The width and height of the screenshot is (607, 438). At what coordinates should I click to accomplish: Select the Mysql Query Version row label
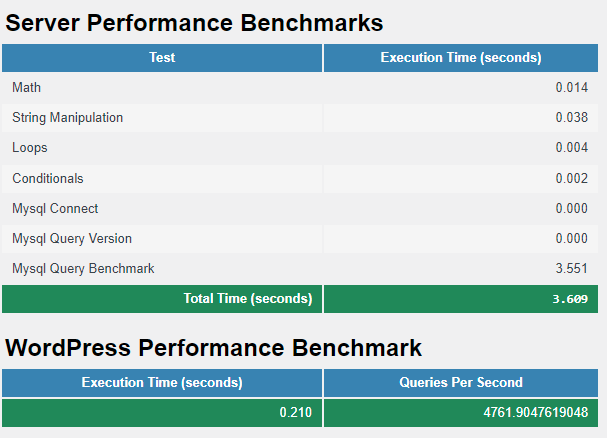pos(72,239)
